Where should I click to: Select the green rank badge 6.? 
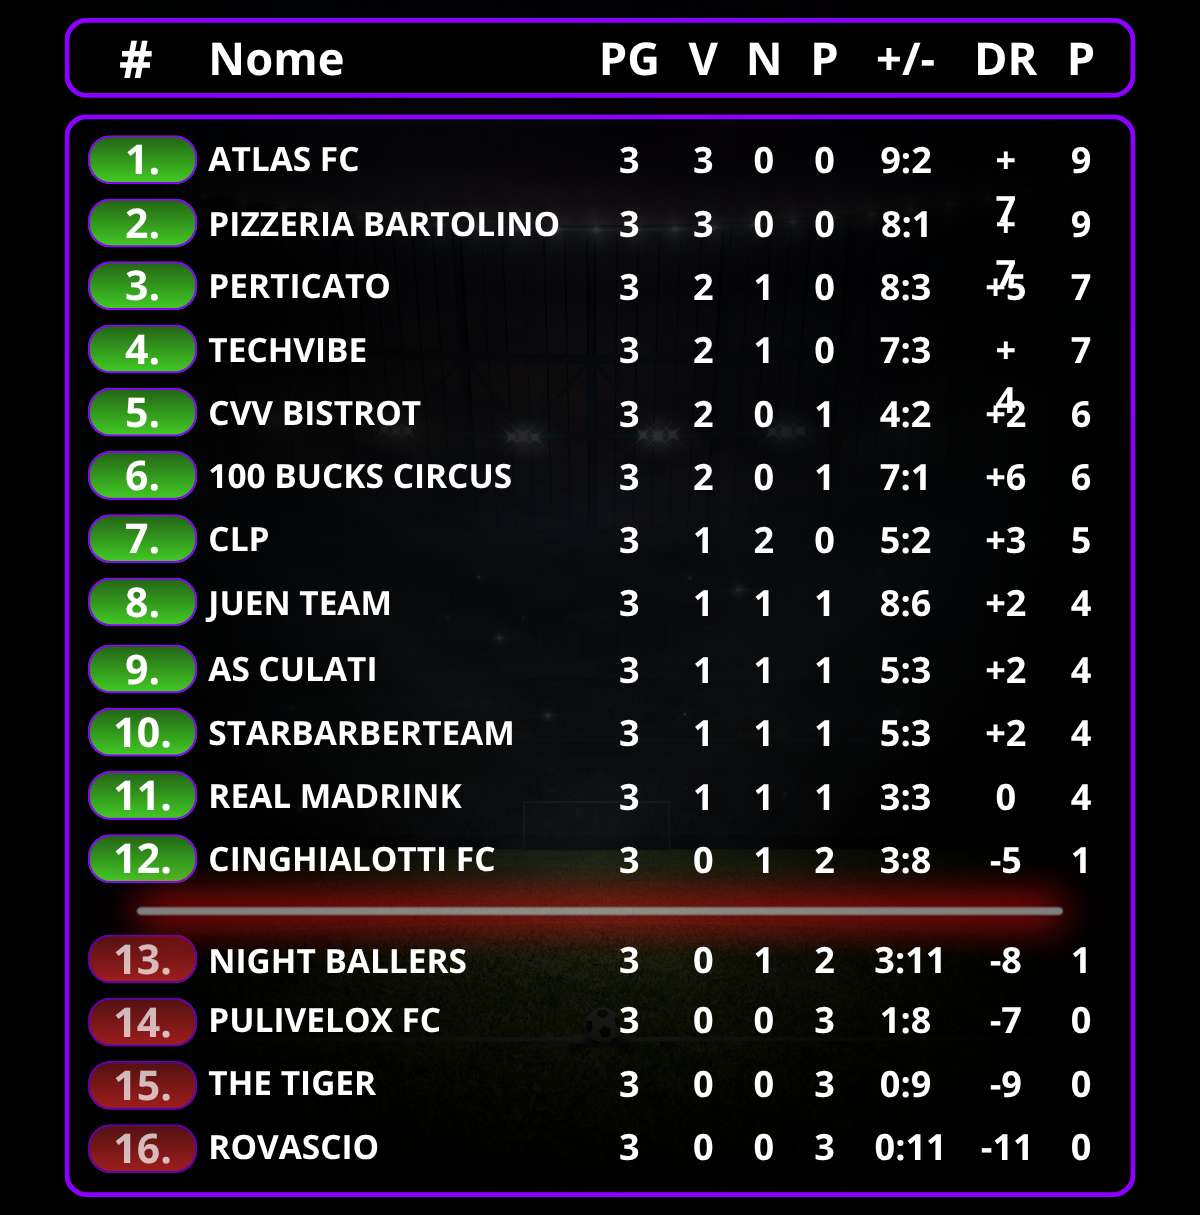coord(142,476)
